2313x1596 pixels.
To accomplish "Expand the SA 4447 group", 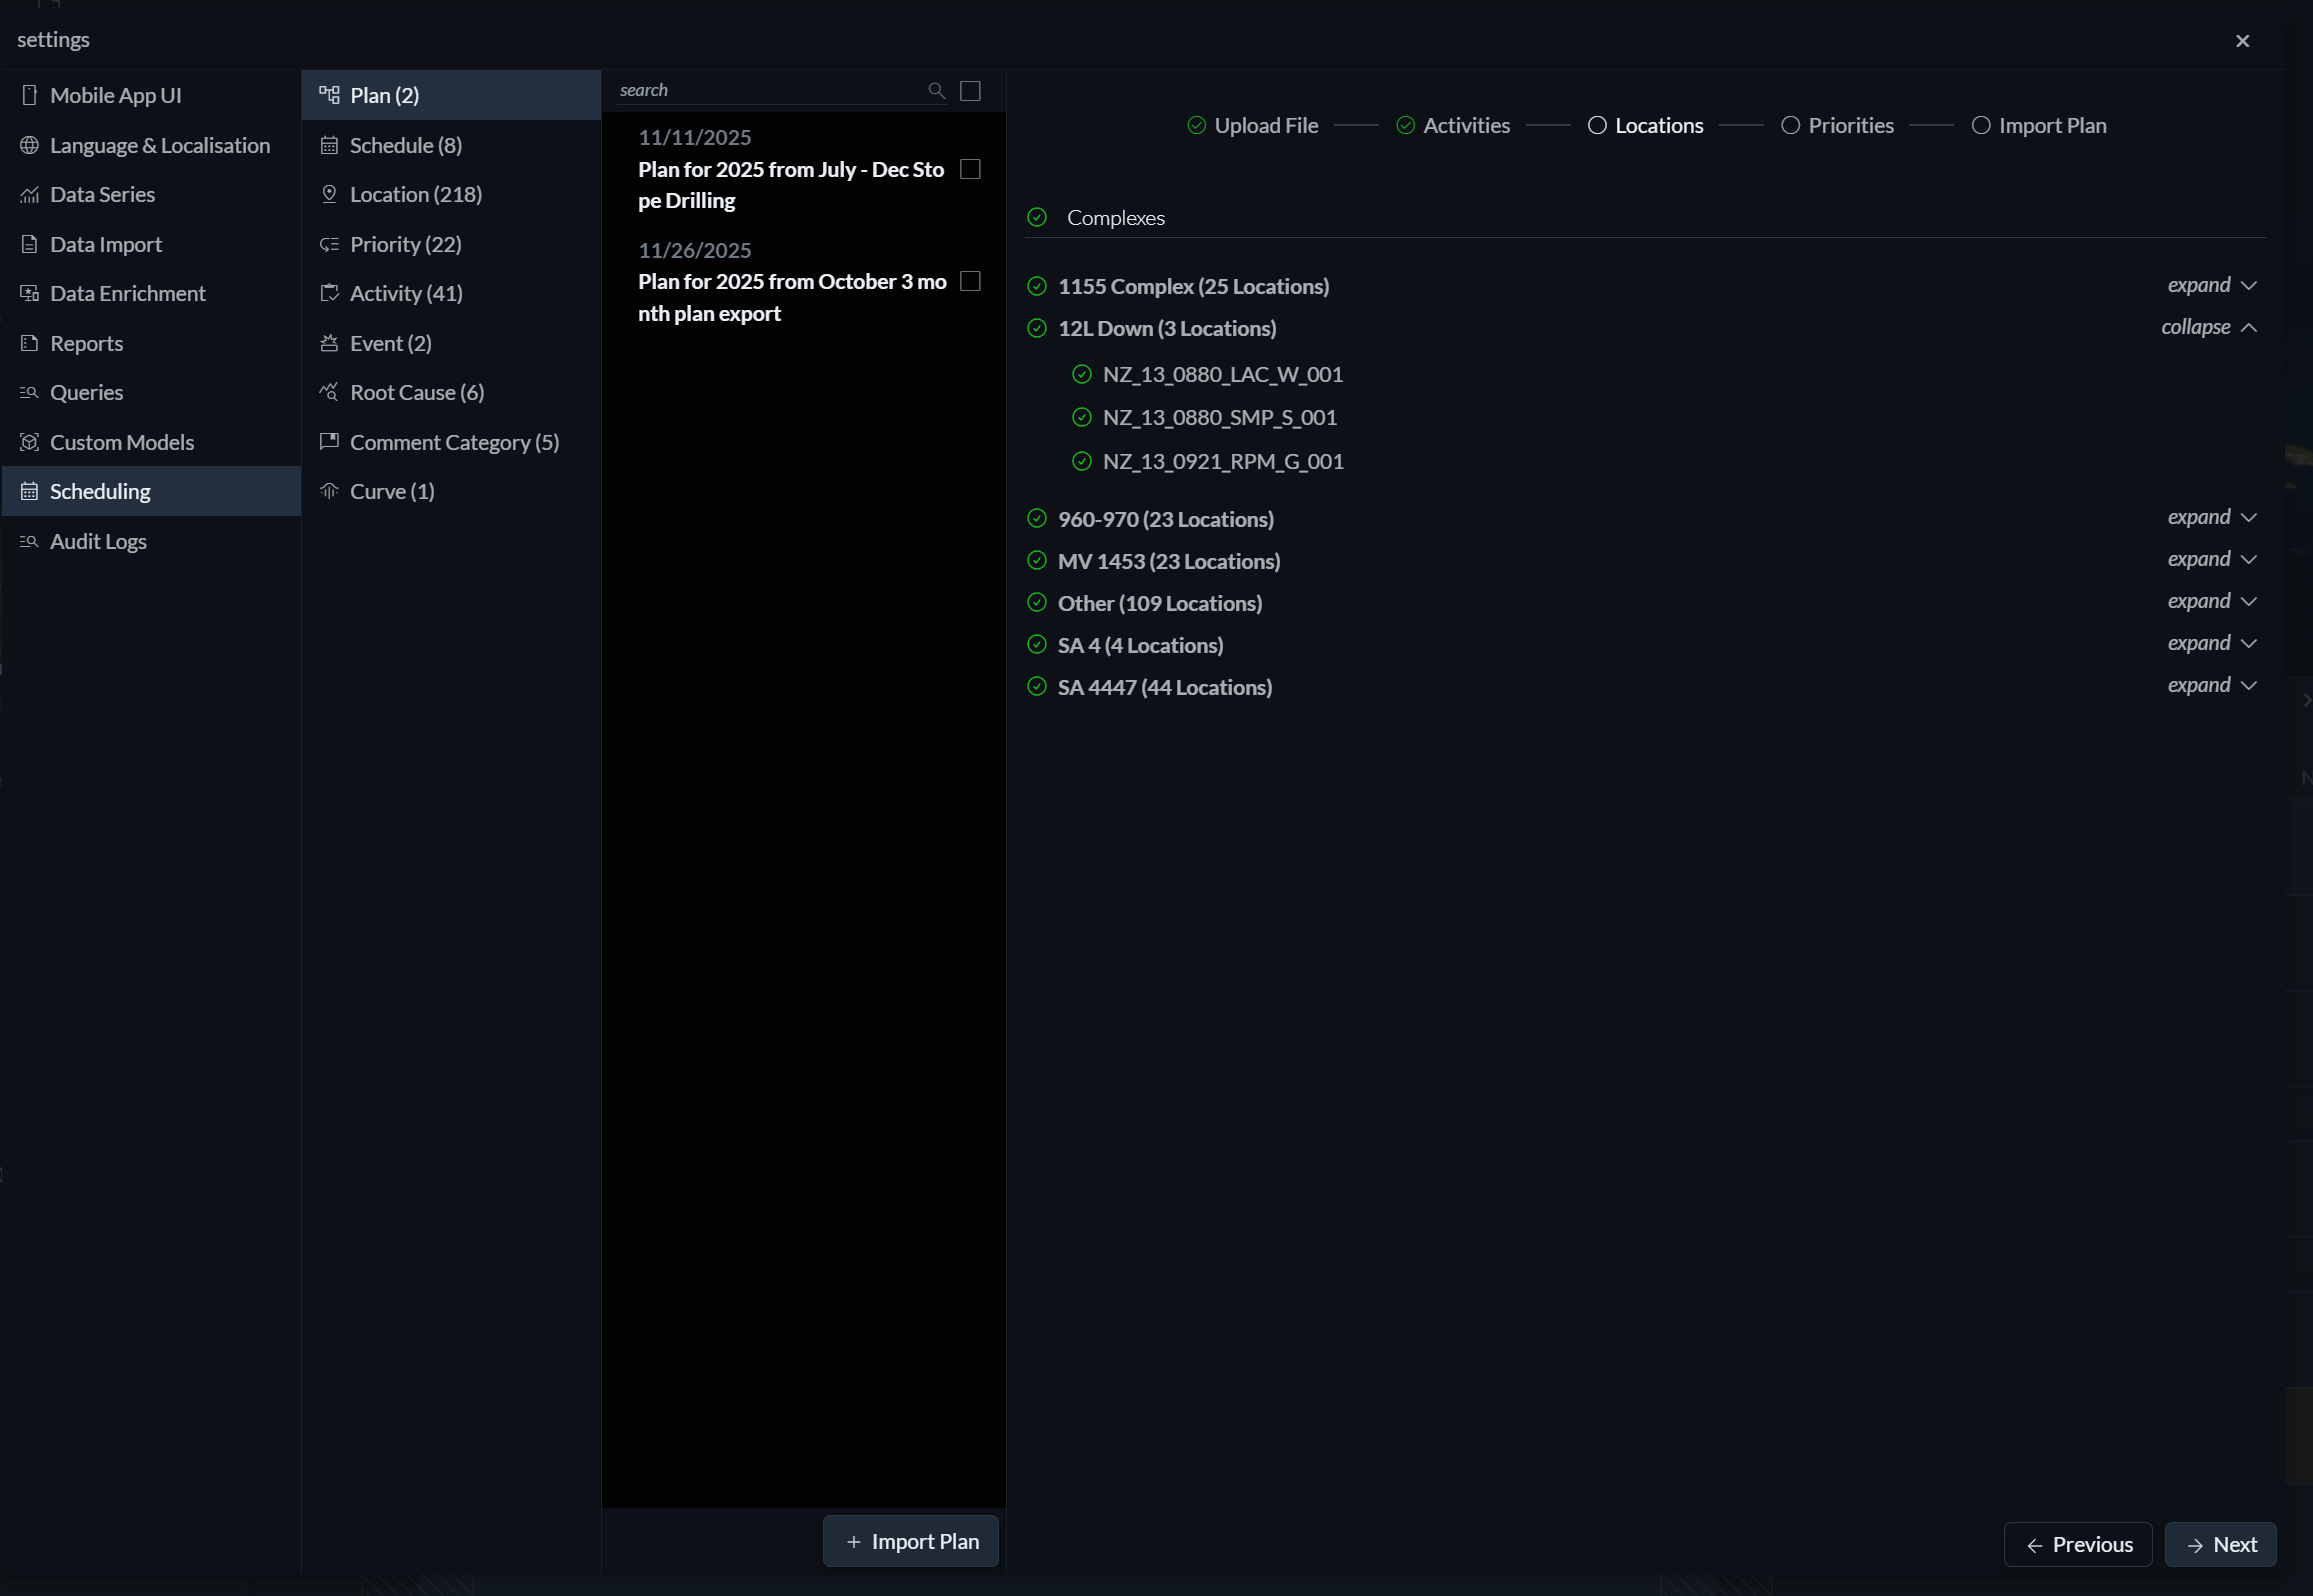I will [2212, 685].
